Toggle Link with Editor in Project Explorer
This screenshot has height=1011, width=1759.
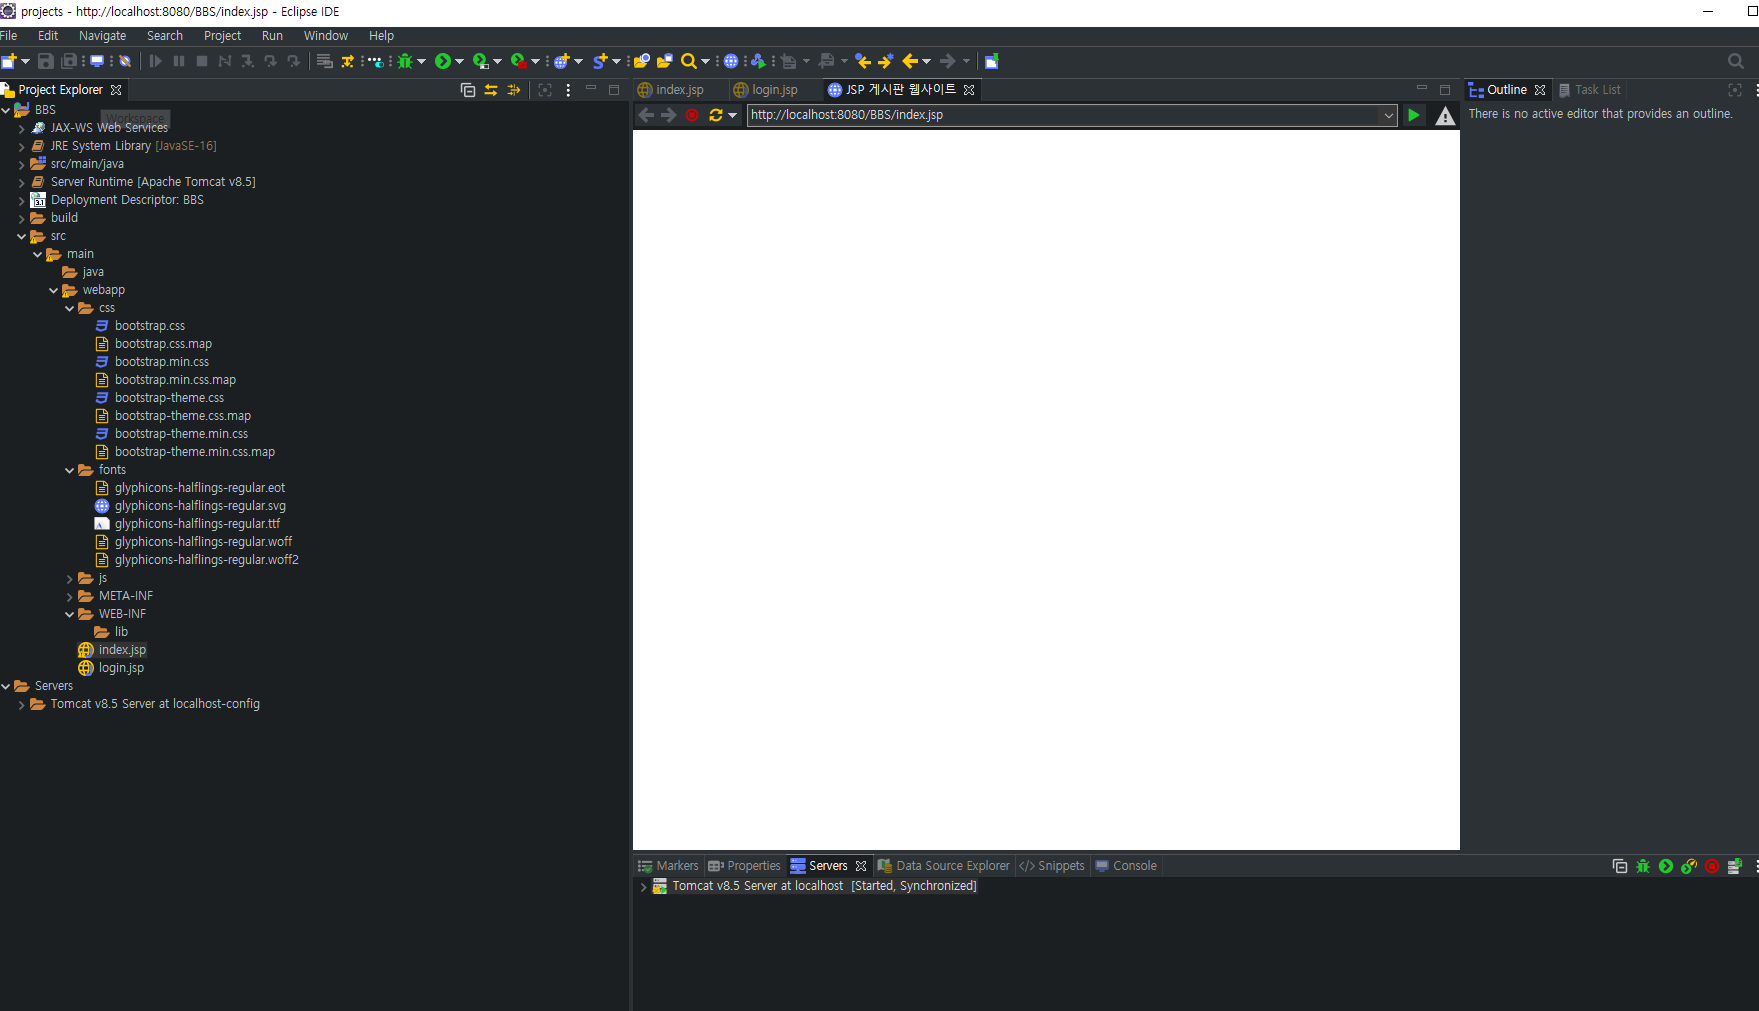tap(491, 90)
